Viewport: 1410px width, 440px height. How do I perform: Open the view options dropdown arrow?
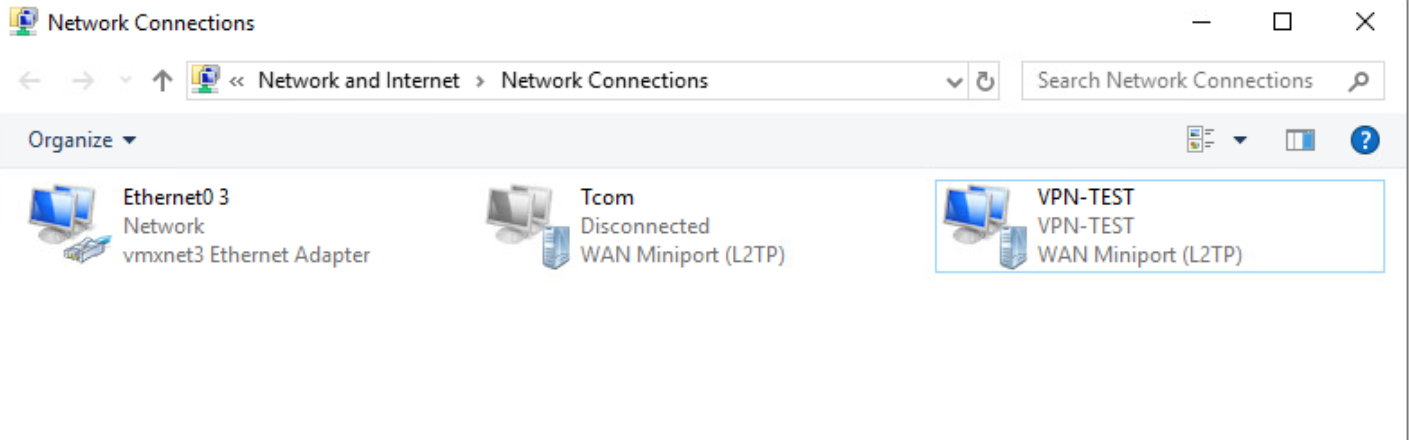pyautogui.click(x=1240, y=140)
